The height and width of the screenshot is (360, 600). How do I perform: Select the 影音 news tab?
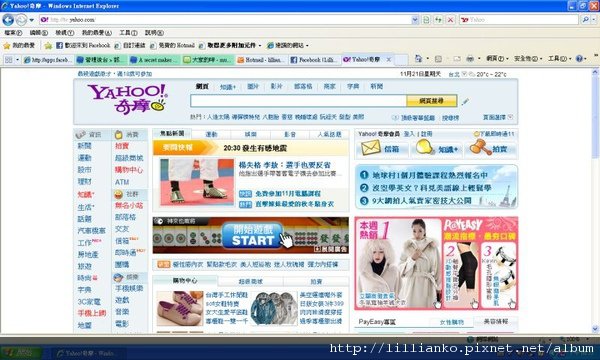[x=290, y=134]
